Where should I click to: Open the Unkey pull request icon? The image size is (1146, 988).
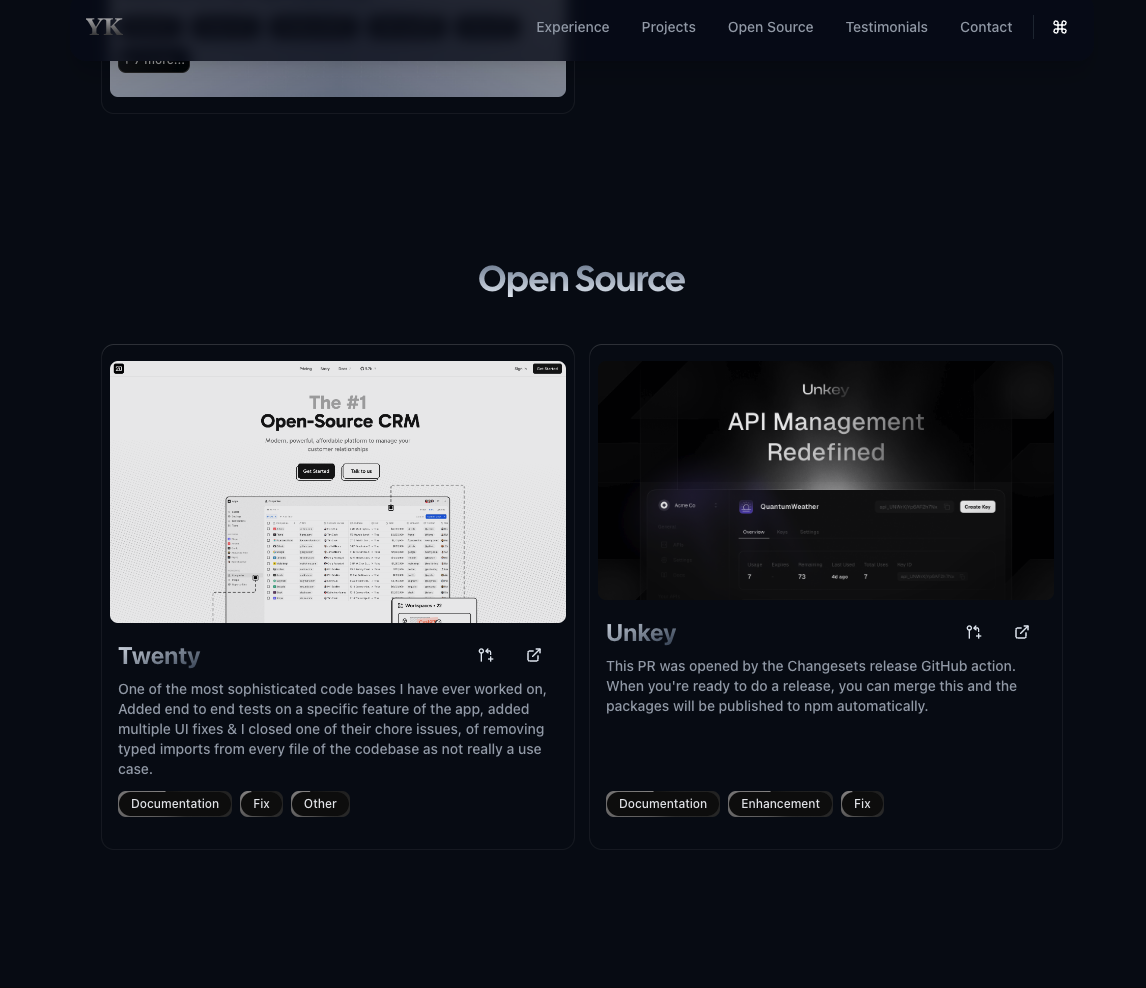click(x=974, y=632)
